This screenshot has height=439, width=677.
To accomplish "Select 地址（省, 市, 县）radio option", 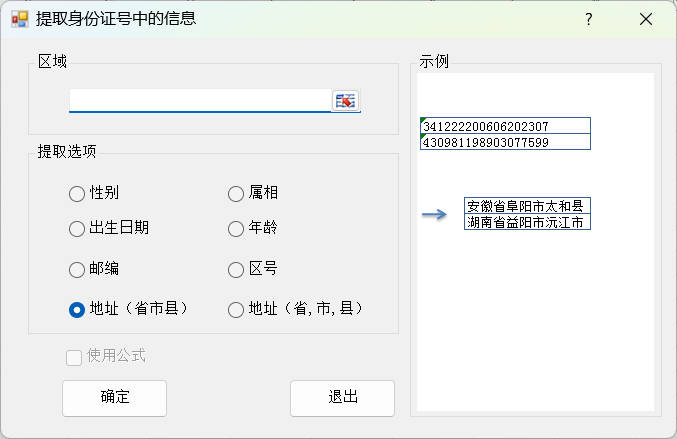I will 236,309.
